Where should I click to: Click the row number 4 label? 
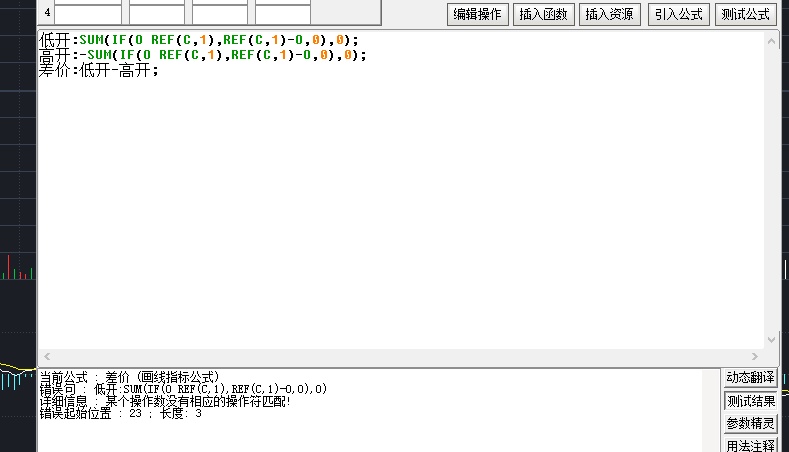click(x=47, y=13)
